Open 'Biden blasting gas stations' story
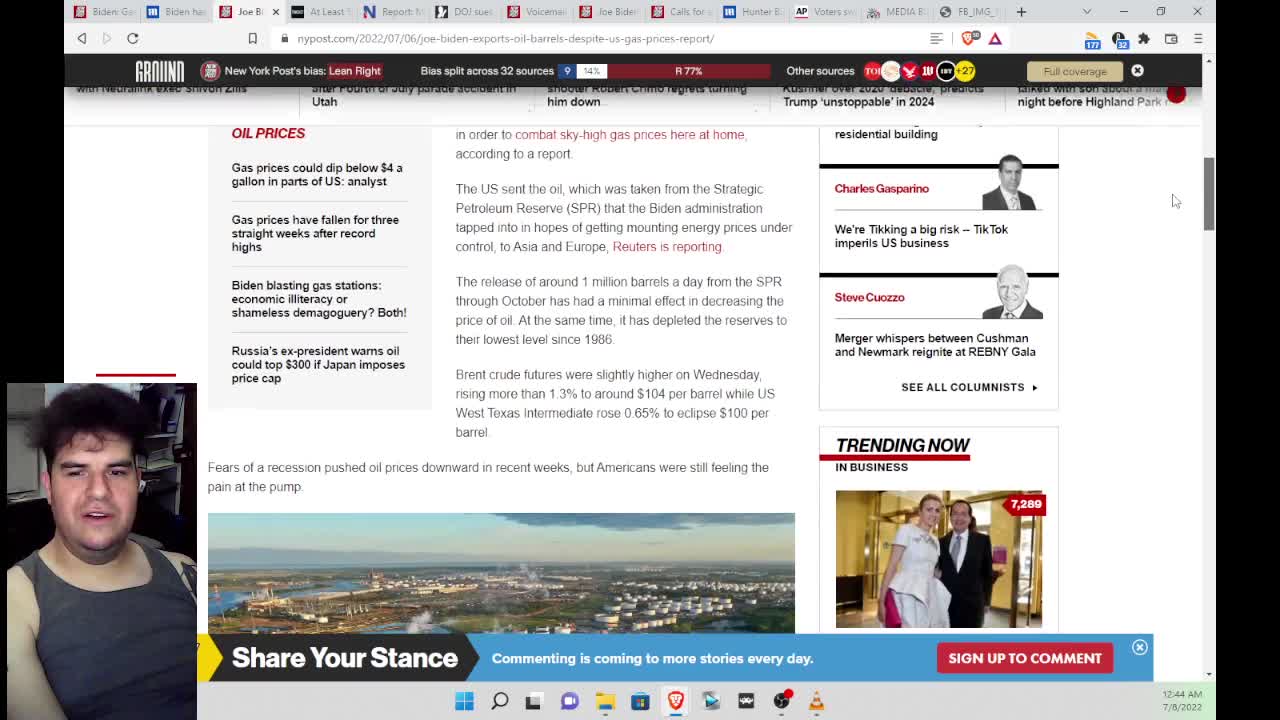 pos(319,299)
